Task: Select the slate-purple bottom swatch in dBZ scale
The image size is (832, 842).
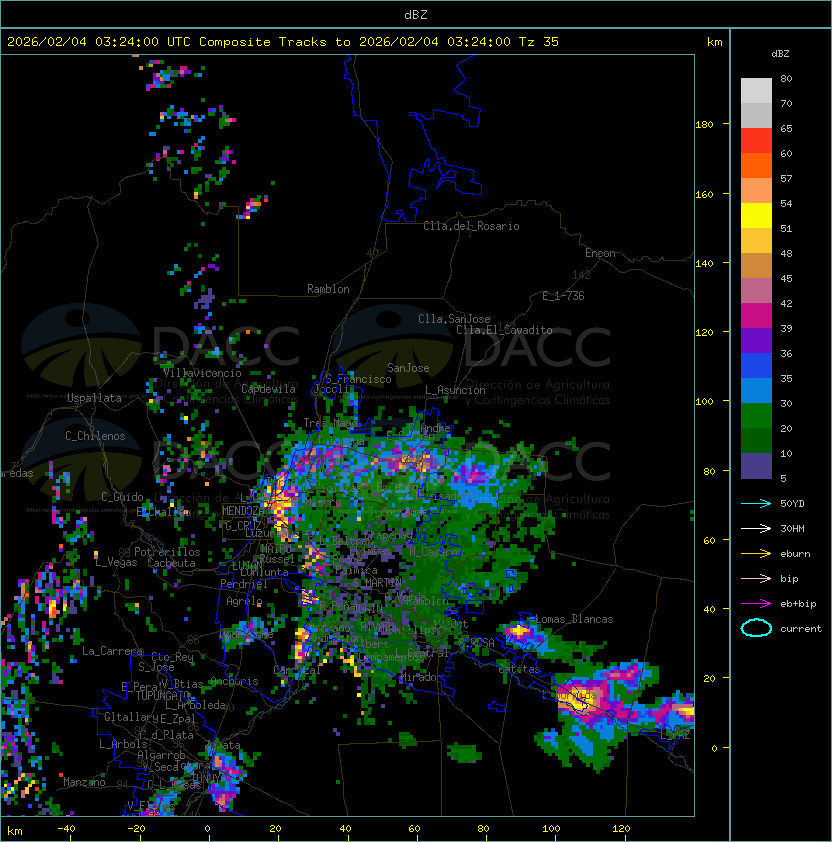Action: point(756,466)
